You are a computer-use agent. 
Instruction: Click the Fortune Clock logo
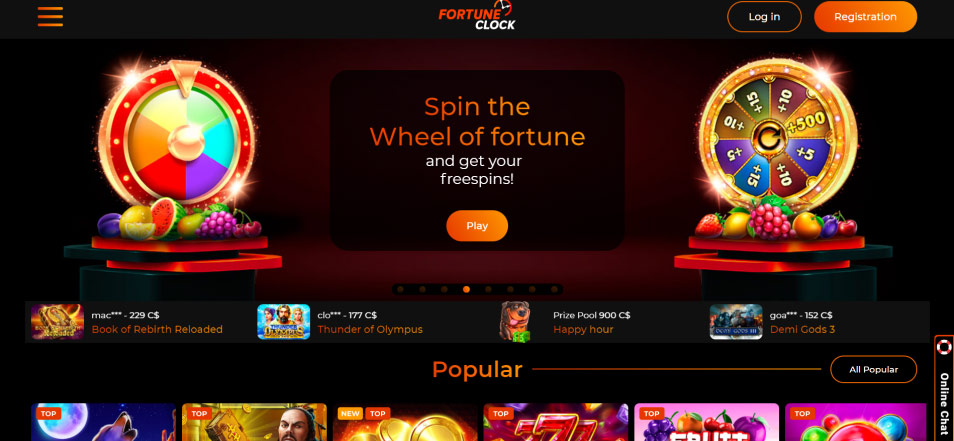476,16
